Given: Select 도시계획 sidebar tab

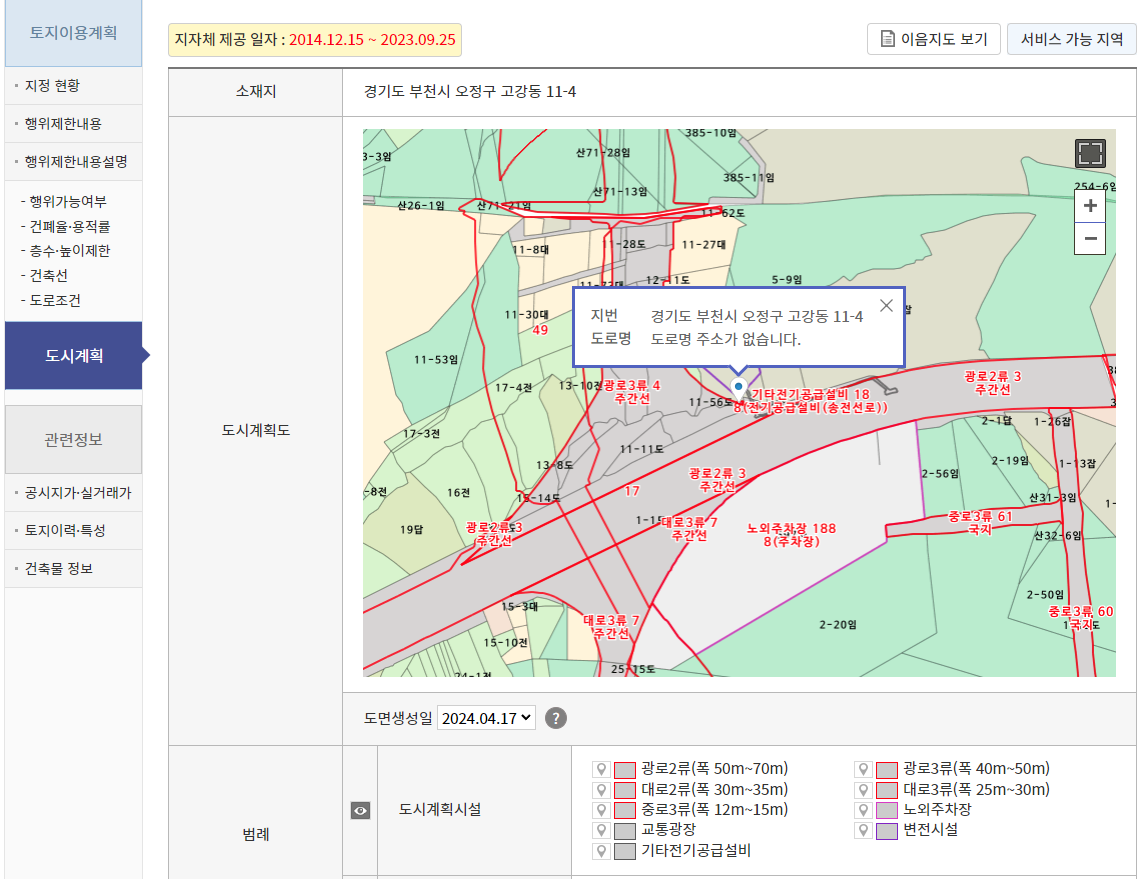Looking at the screenshot, I should (x=73, y=356).
